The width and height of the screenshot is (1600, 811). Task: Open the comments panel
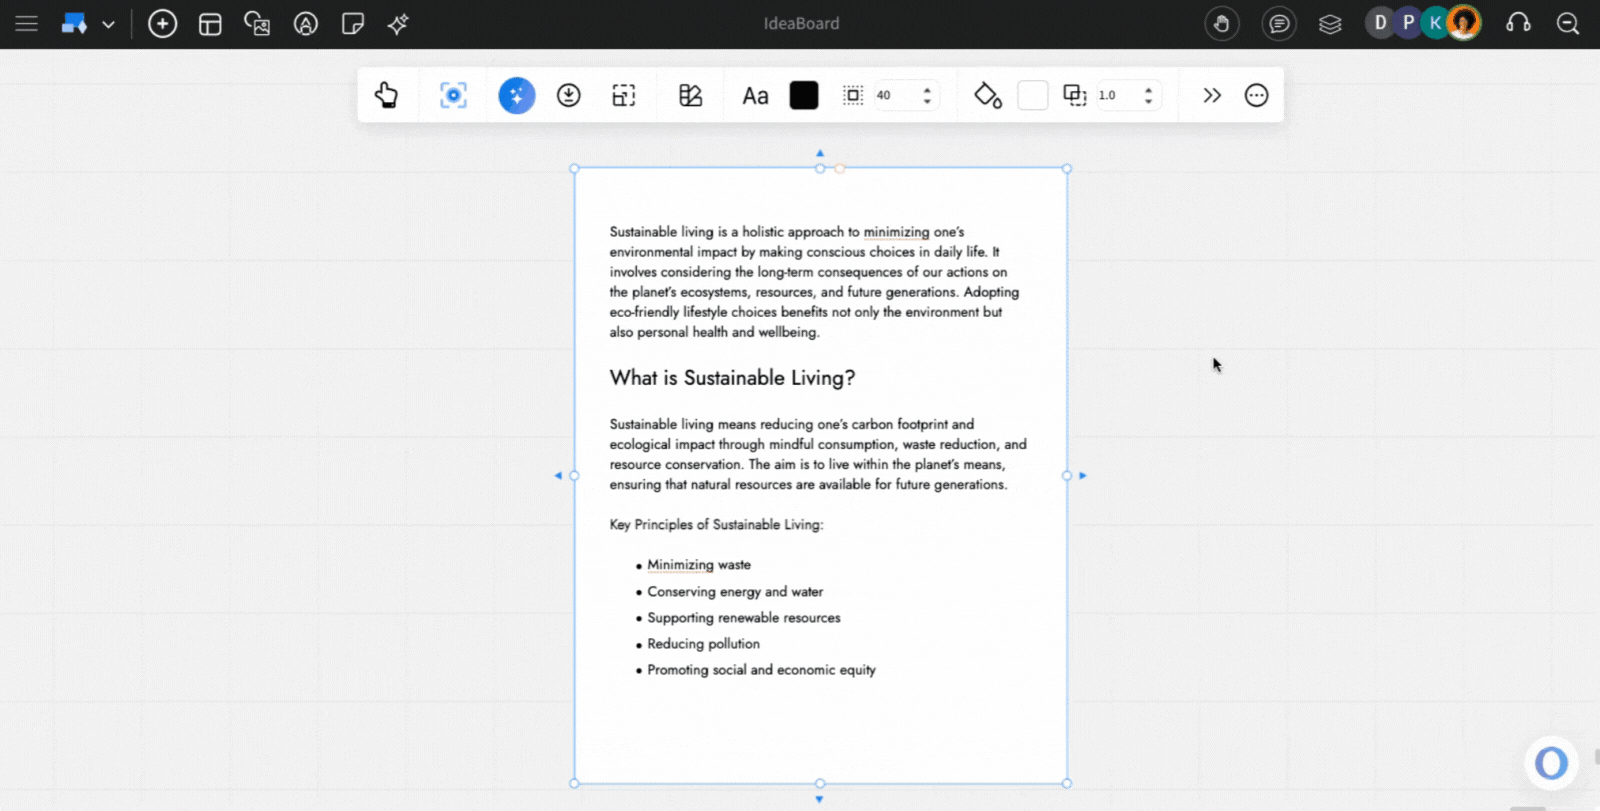(1279, 24)
